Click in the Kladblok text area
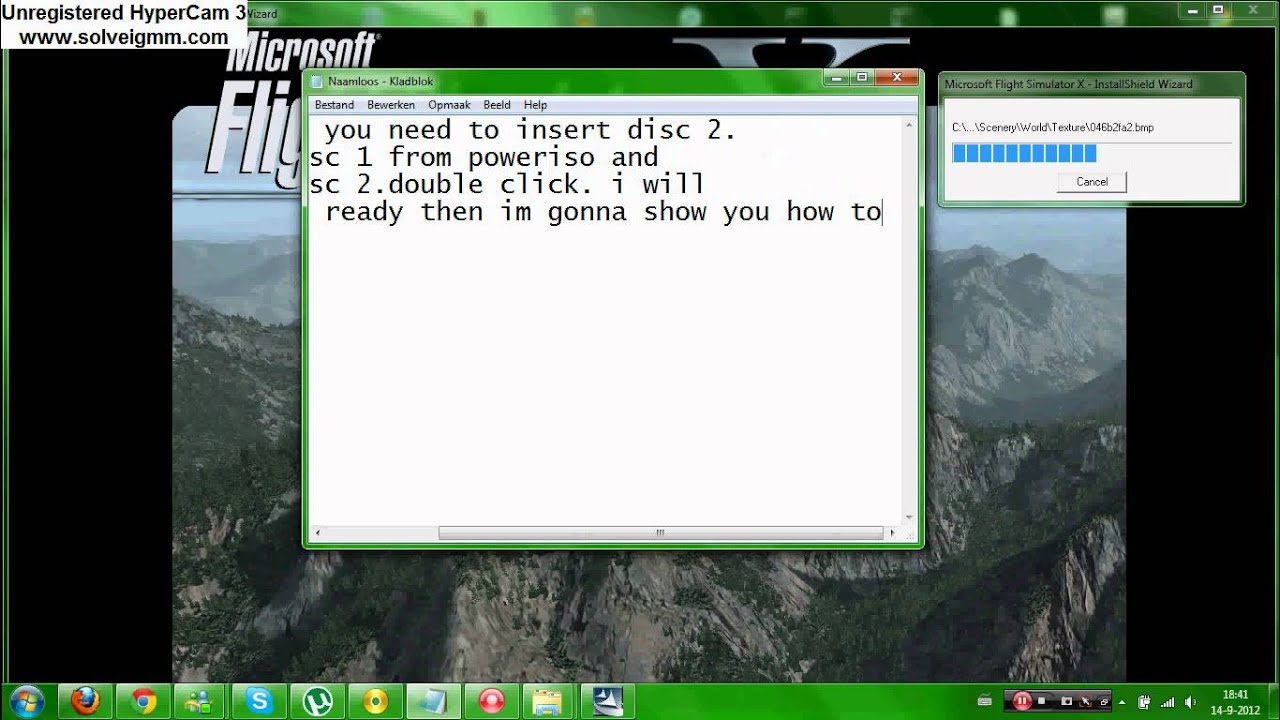The width and height of the screenshot is (1280, 720). pos(605,320)
